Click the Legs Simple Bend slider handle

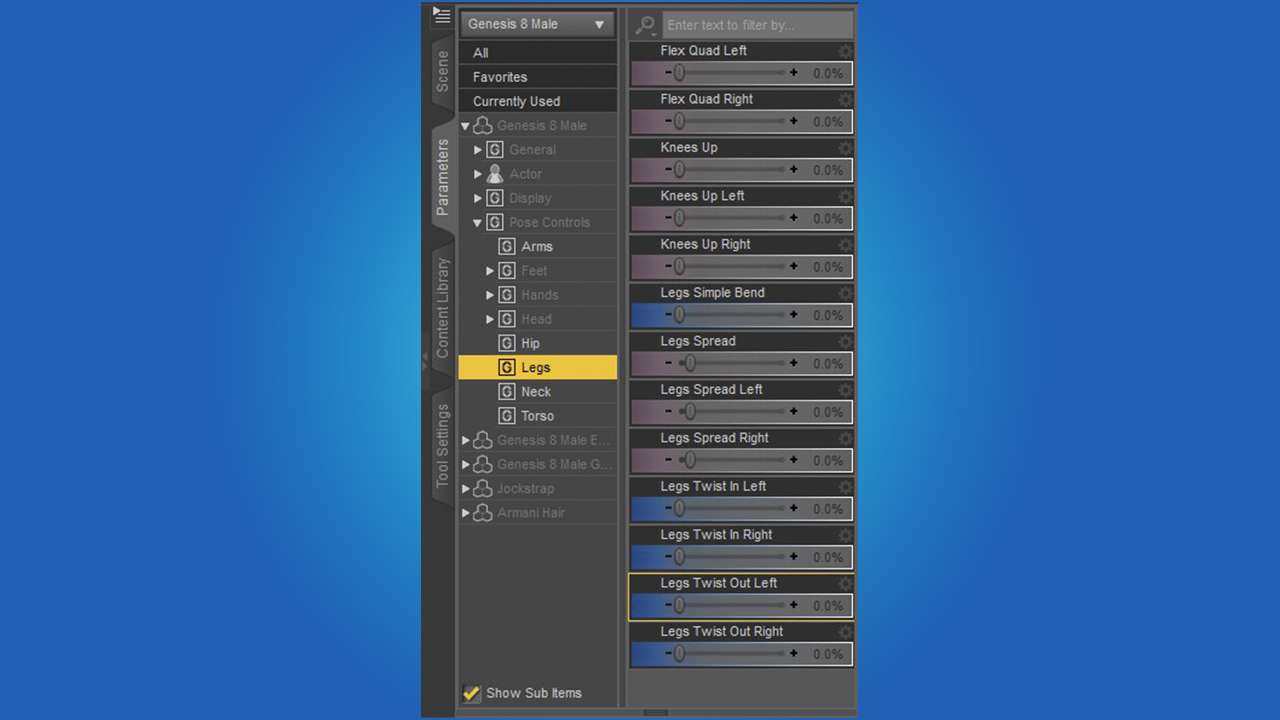[679, 314]
